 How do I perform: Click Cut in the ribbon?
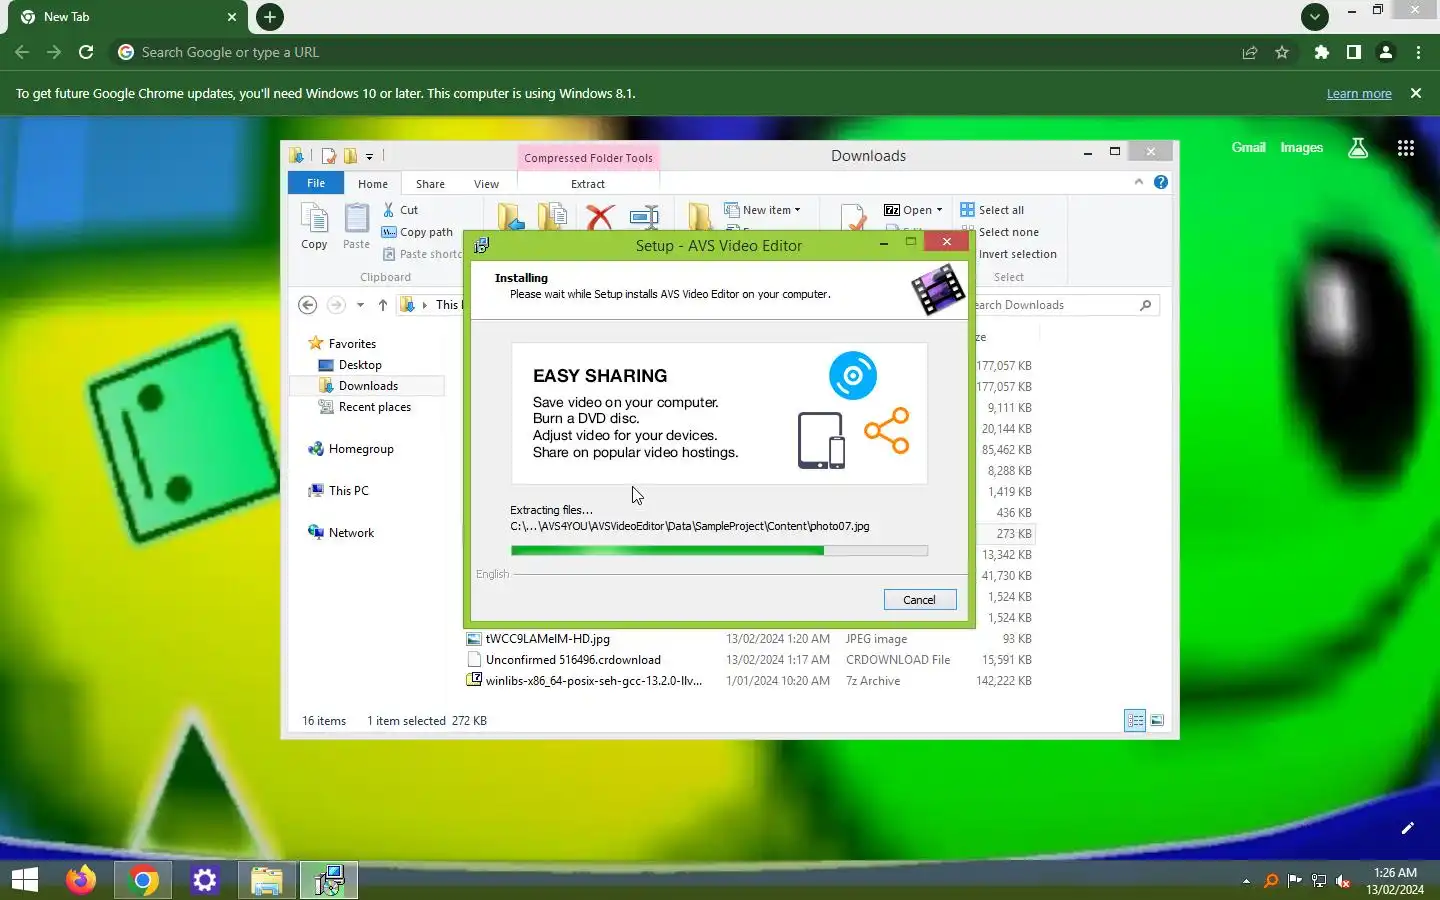coord(401,210)
